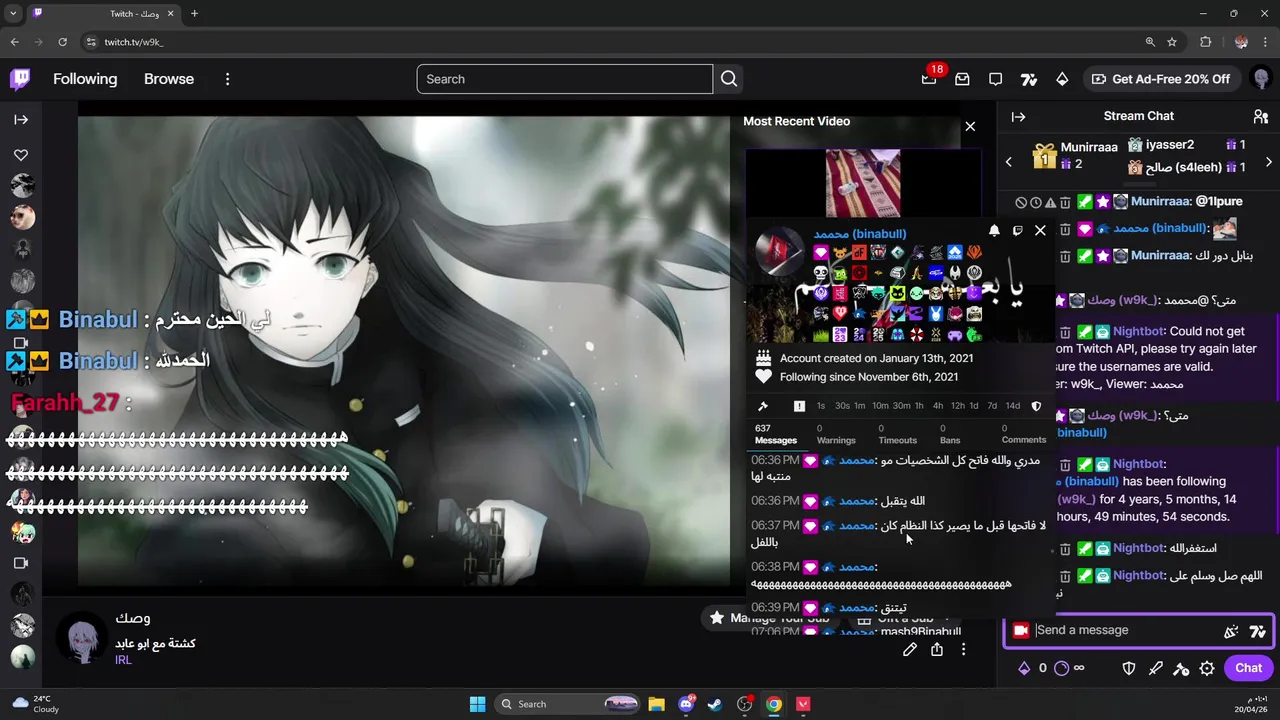This screenshot has width=1280, height=720.
Task: Open Steam from the taskbar
Action: tap(715, 704)
